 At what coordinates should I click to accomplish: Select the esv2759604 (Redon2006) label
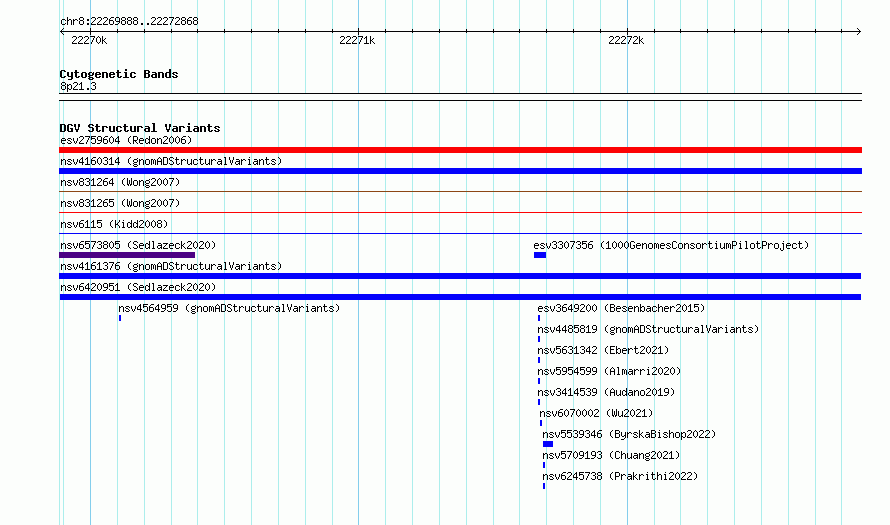(x=126, y=140)
